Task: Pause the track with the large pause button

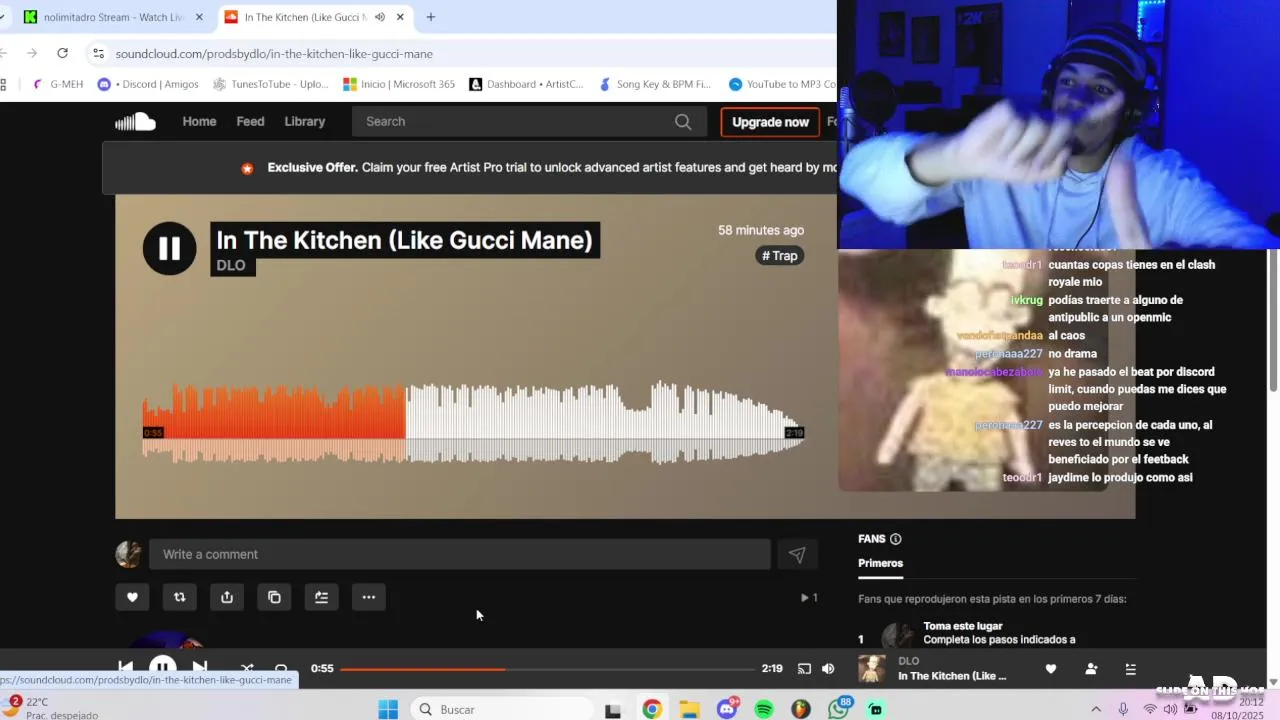Action: coord(169,248)
